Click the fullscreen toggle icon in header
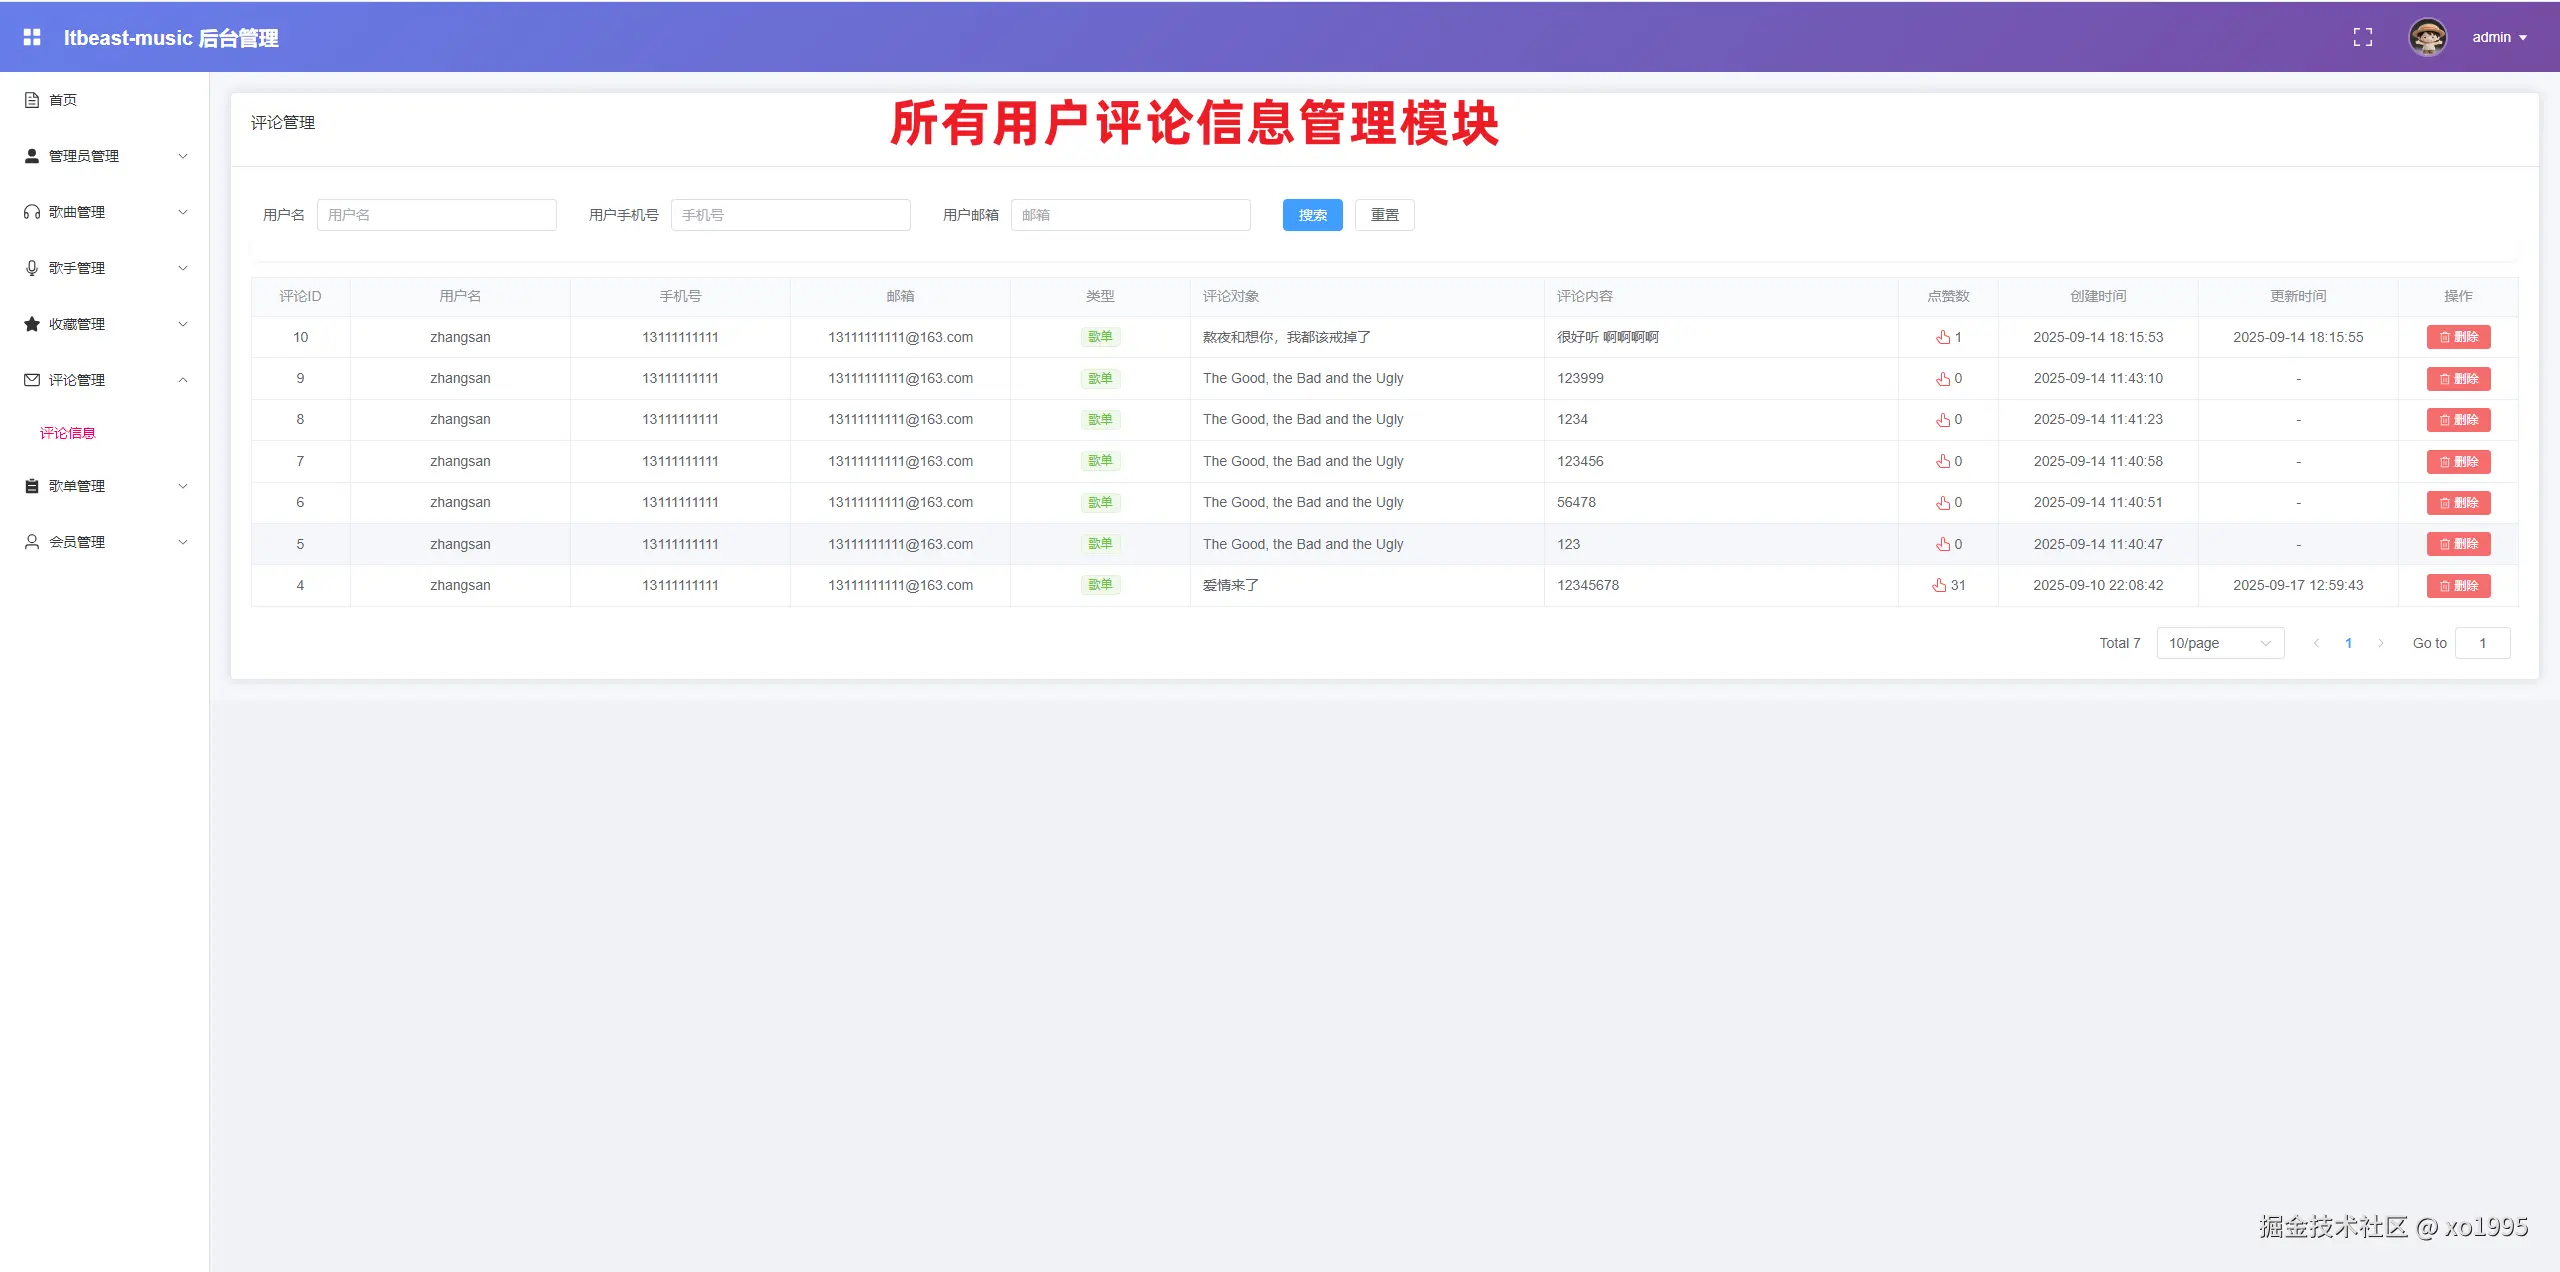2560x1272 pixels. [x=2362, y=37]
